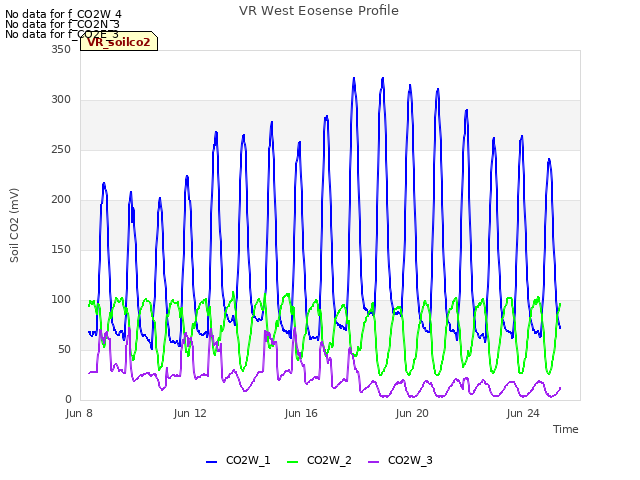The height and width of the screenshot is (480, 640).
Task: Click the 'No data for f_CO2E_3' message
Action: pyautogui.click(x=62, y=34)
